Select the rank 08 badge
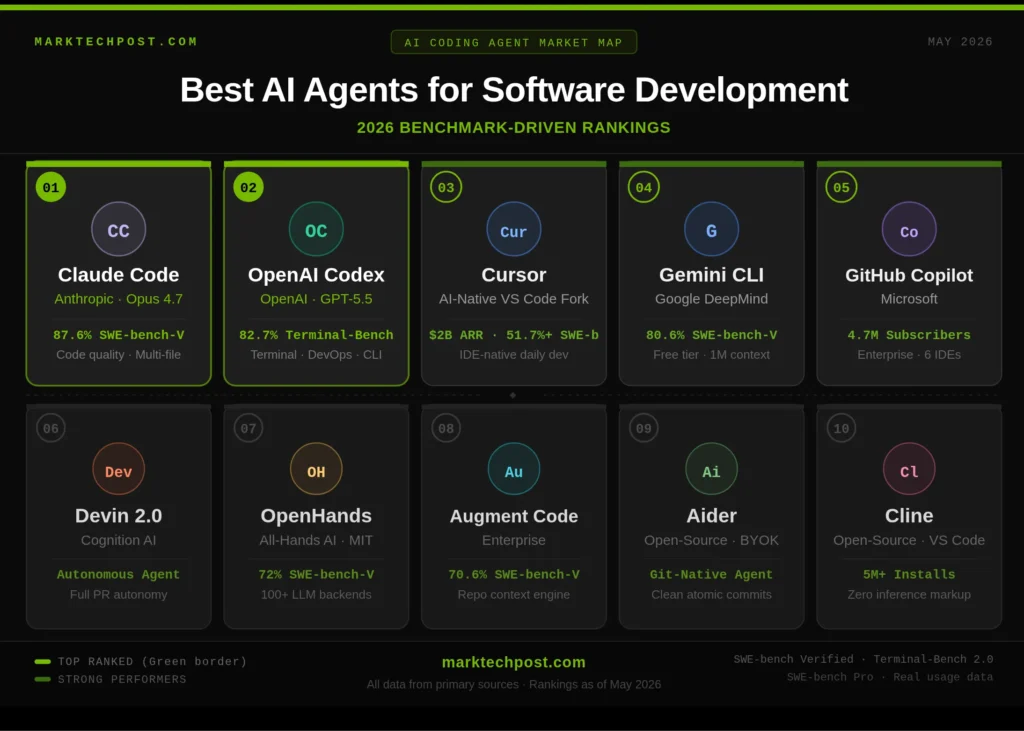1024x731 pixels. pos(446,429)
